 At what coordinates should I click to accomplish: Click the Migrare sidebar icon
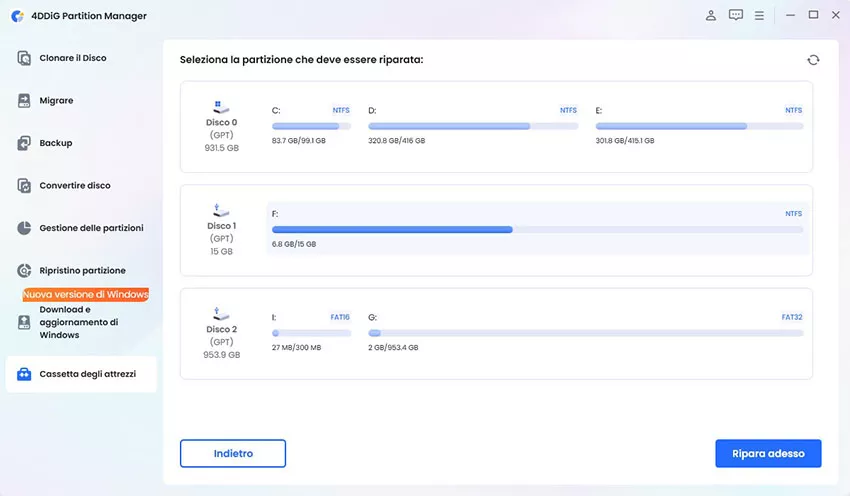pyautogui.click(x=25, y=101)
